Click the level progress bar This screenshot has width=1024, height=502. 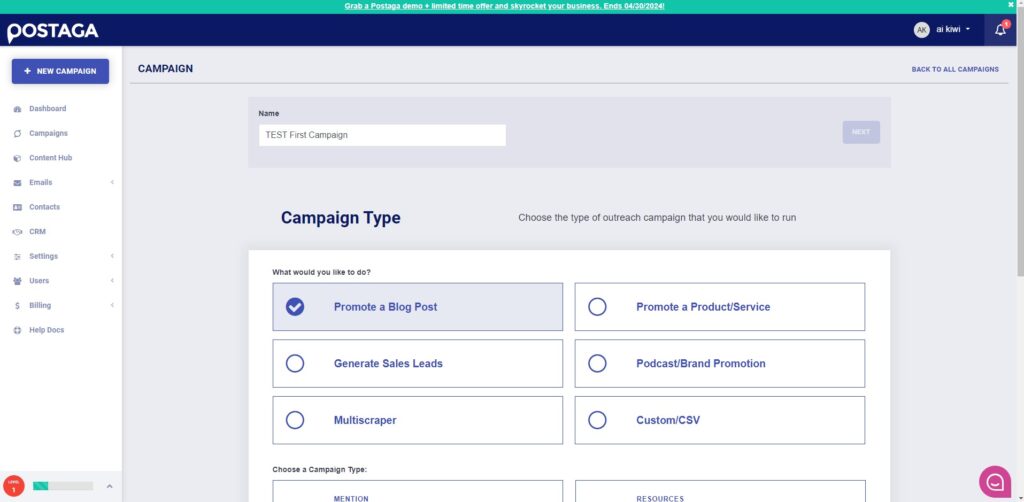tap(63, 486)
